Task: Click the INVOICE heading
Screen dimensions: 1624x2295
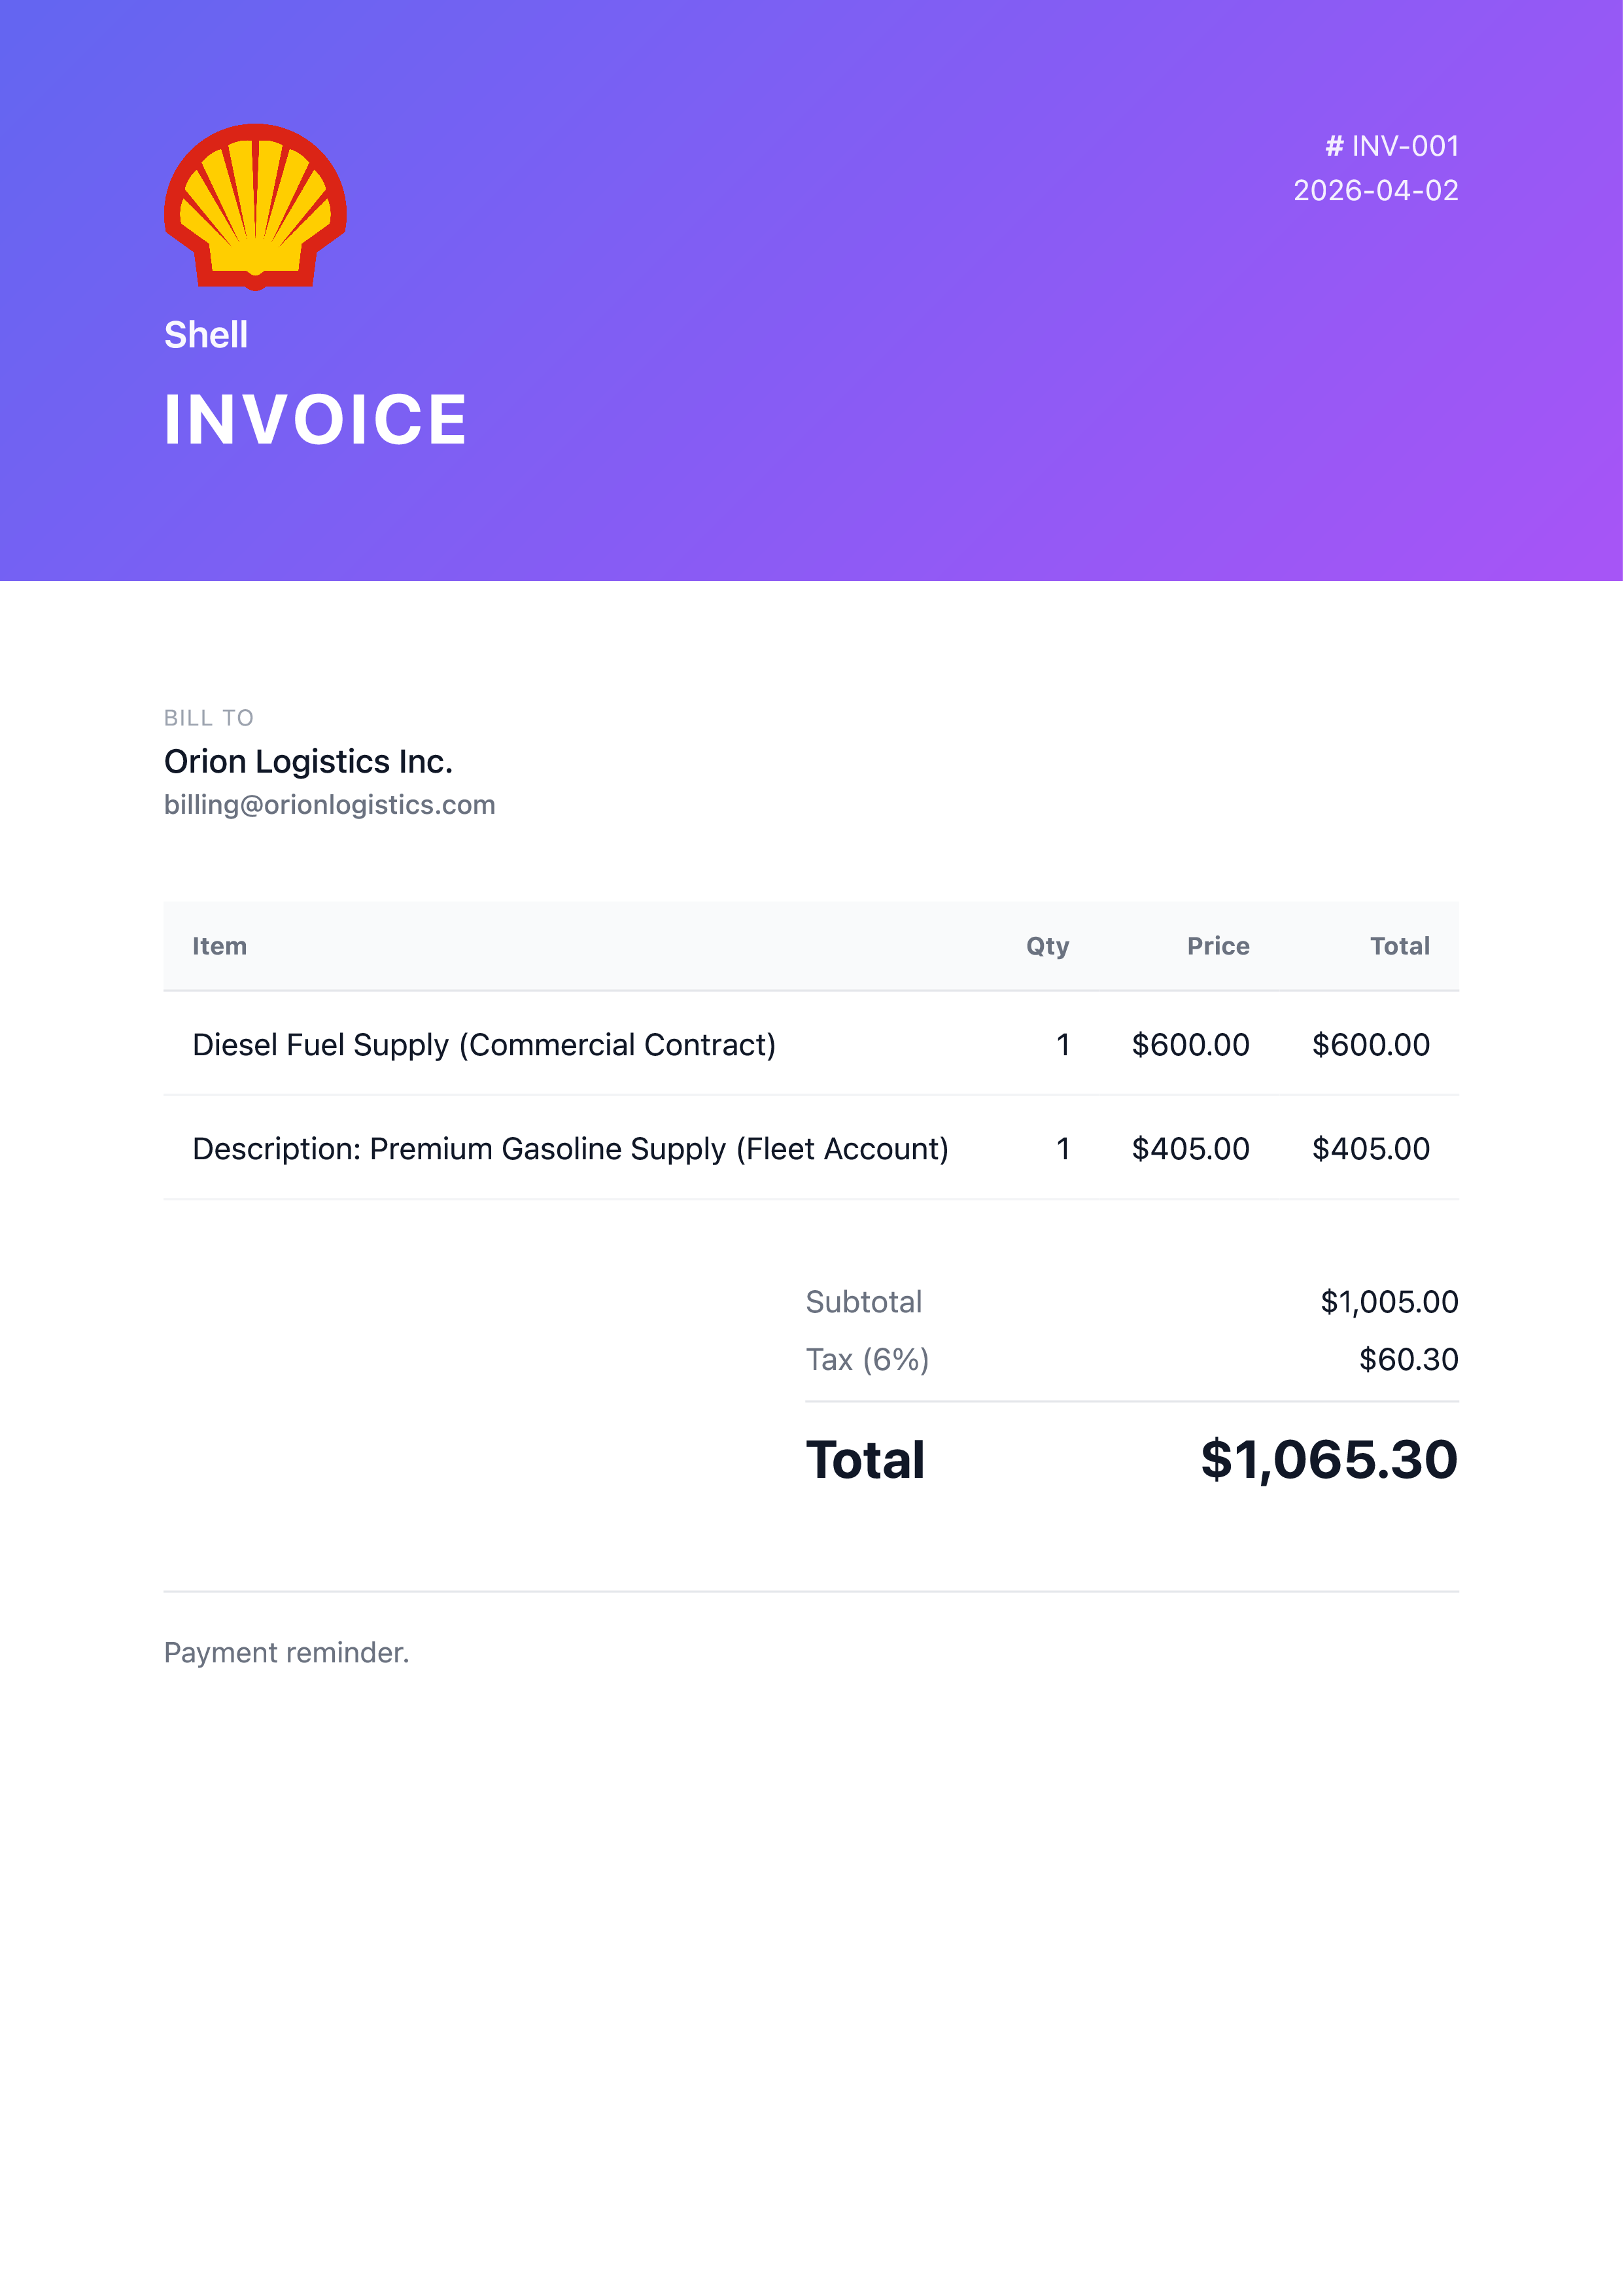Action: click(x=315, y=420)
